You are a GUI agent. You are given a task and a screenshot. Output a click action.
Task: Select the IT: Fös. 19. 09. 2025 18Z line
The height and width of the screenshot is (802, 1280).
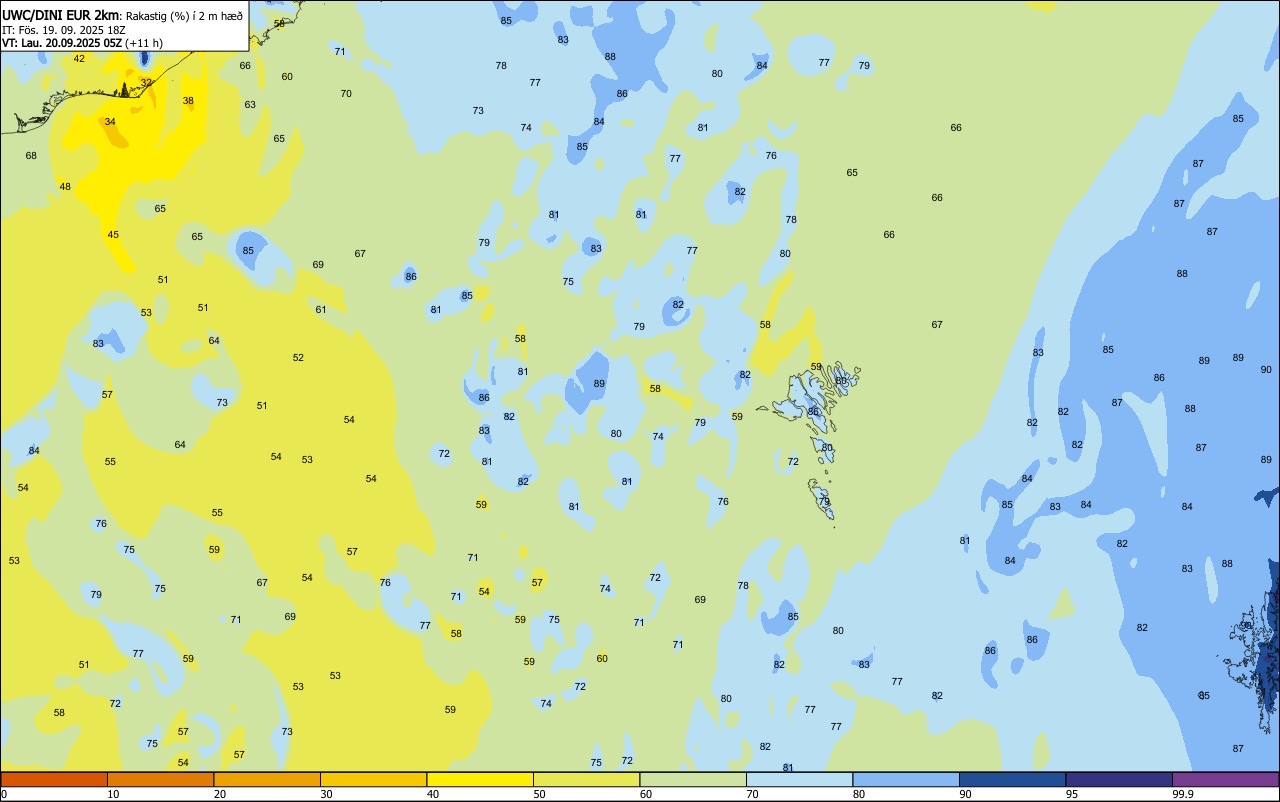click(x=64, y=30)
